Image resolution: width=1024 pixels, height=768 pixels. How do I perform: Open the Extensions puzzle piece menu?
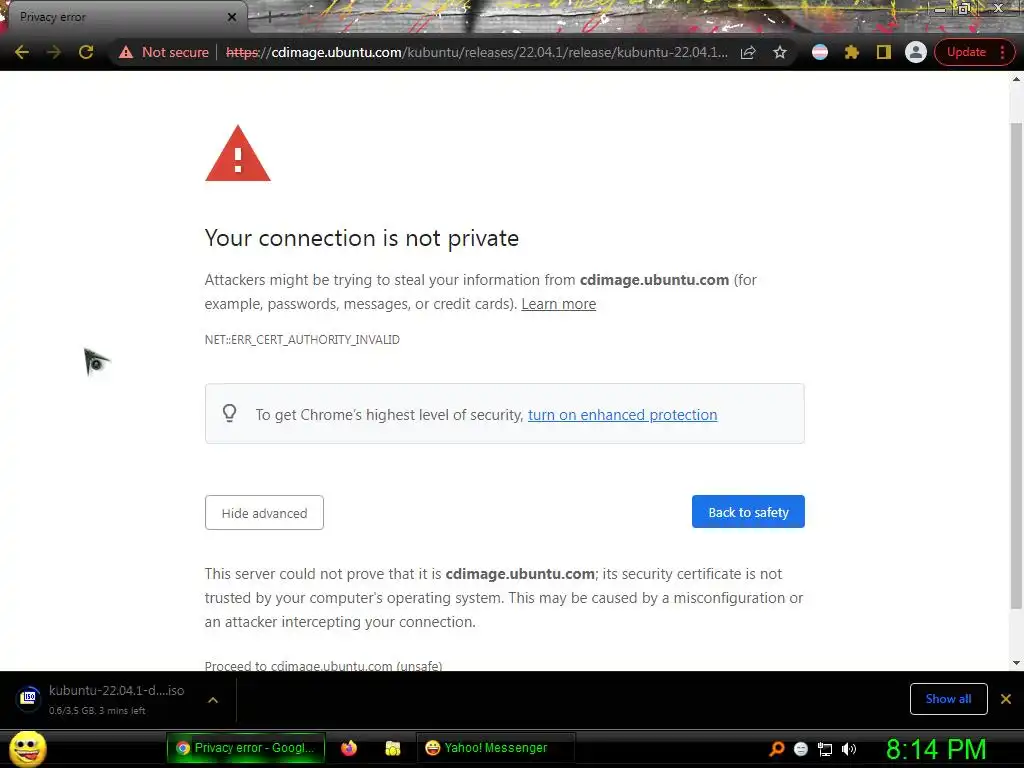coord(852,52)
